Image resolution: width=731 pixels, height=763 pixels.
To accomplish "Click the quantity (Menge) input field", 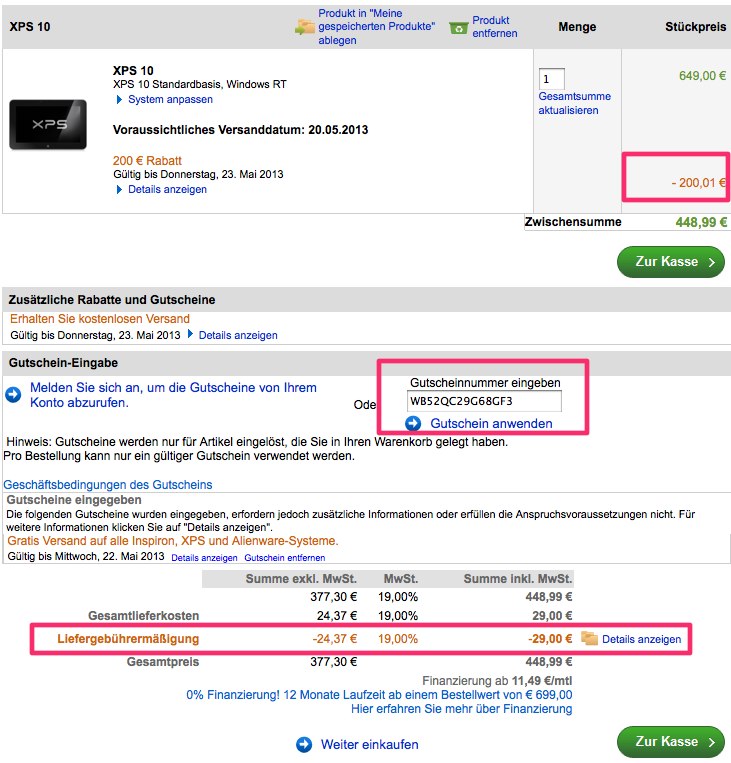I will point(551,78).
